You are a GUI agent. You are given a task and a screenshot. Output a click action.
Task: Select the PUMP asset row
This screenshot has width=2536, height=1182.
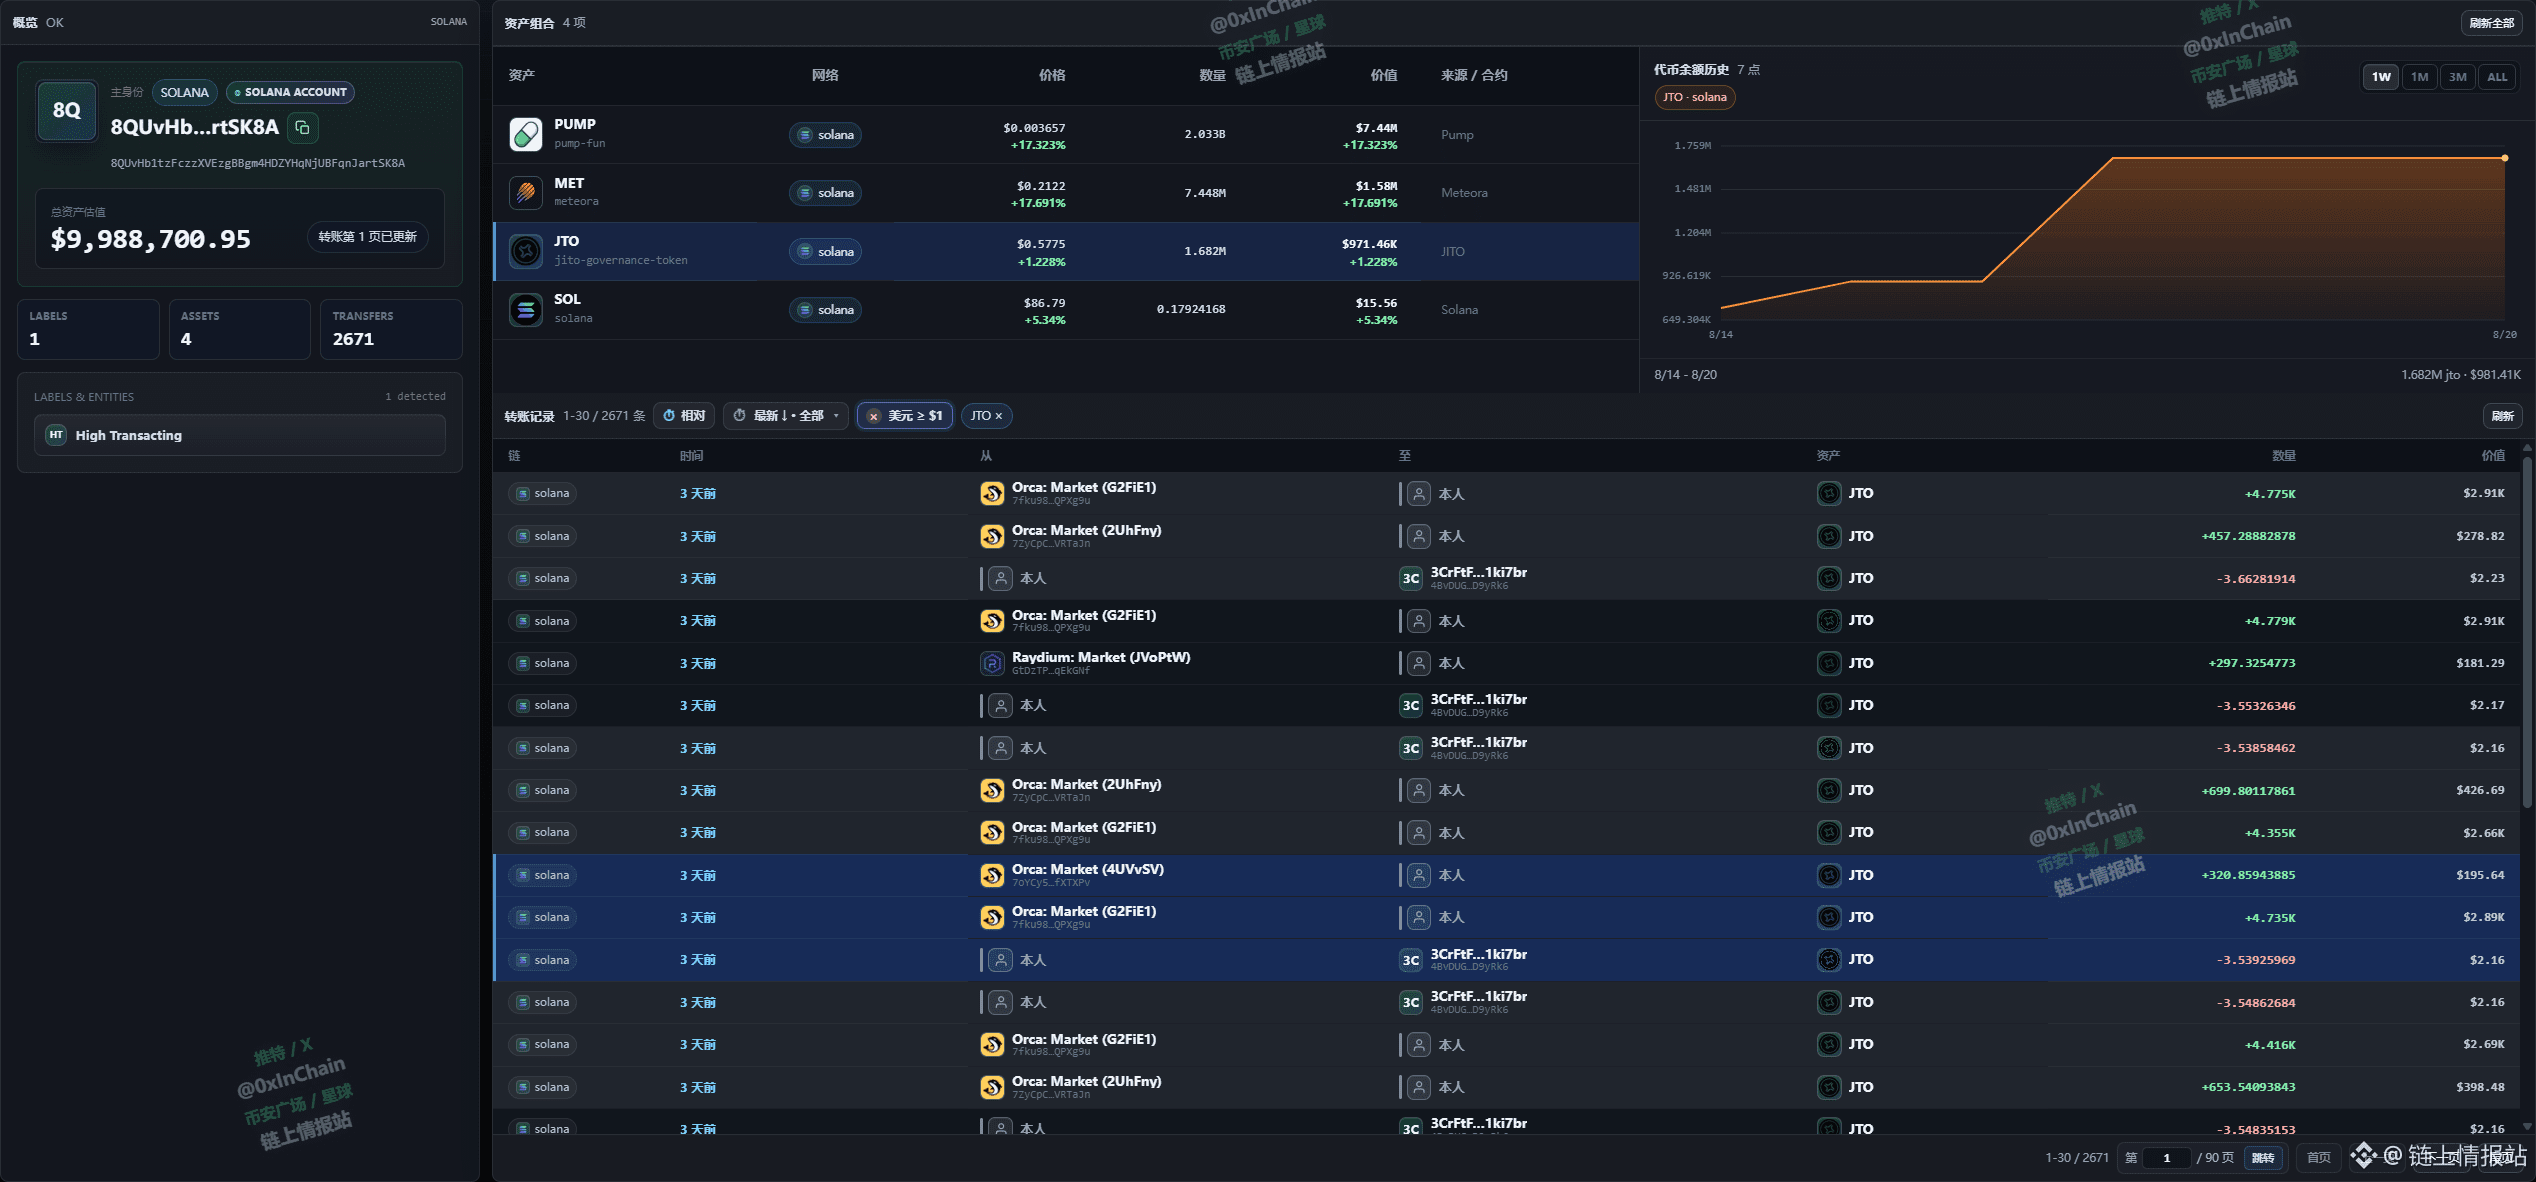pos(1066,135)
